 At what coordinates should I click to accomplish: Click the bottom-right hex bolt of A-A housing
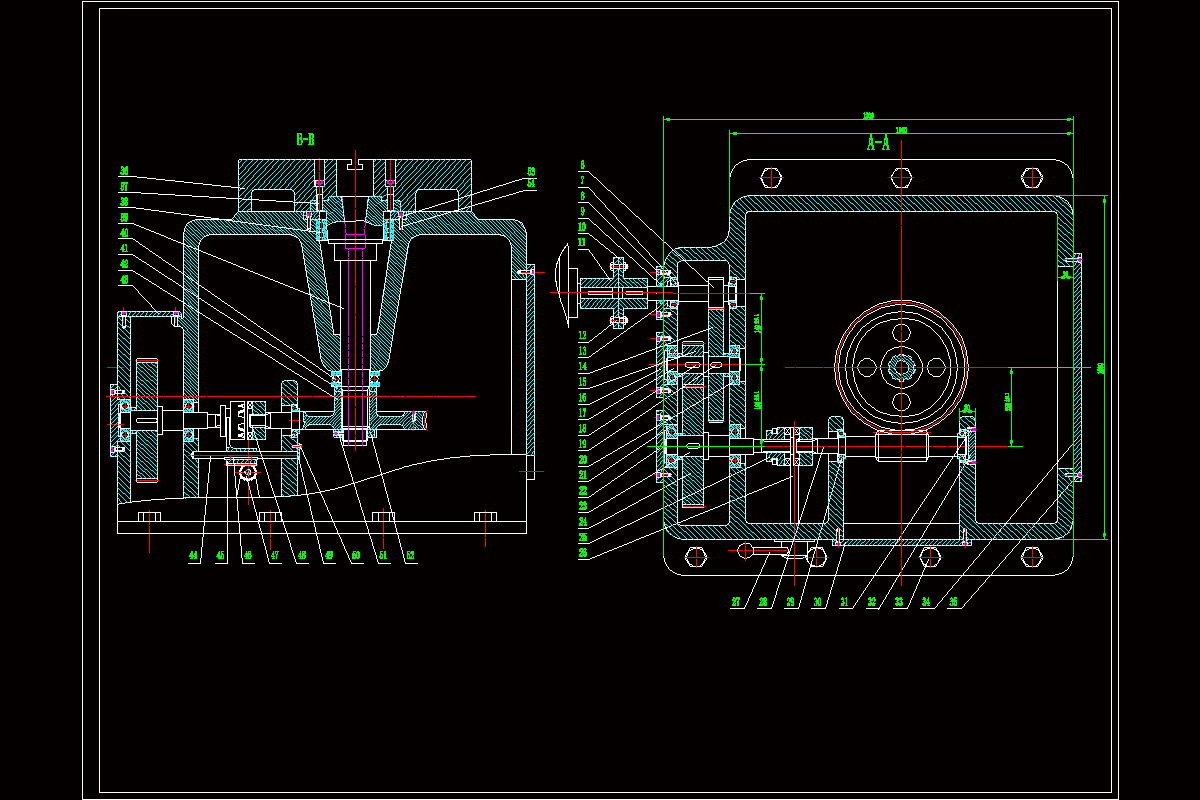click(1033, 556)
